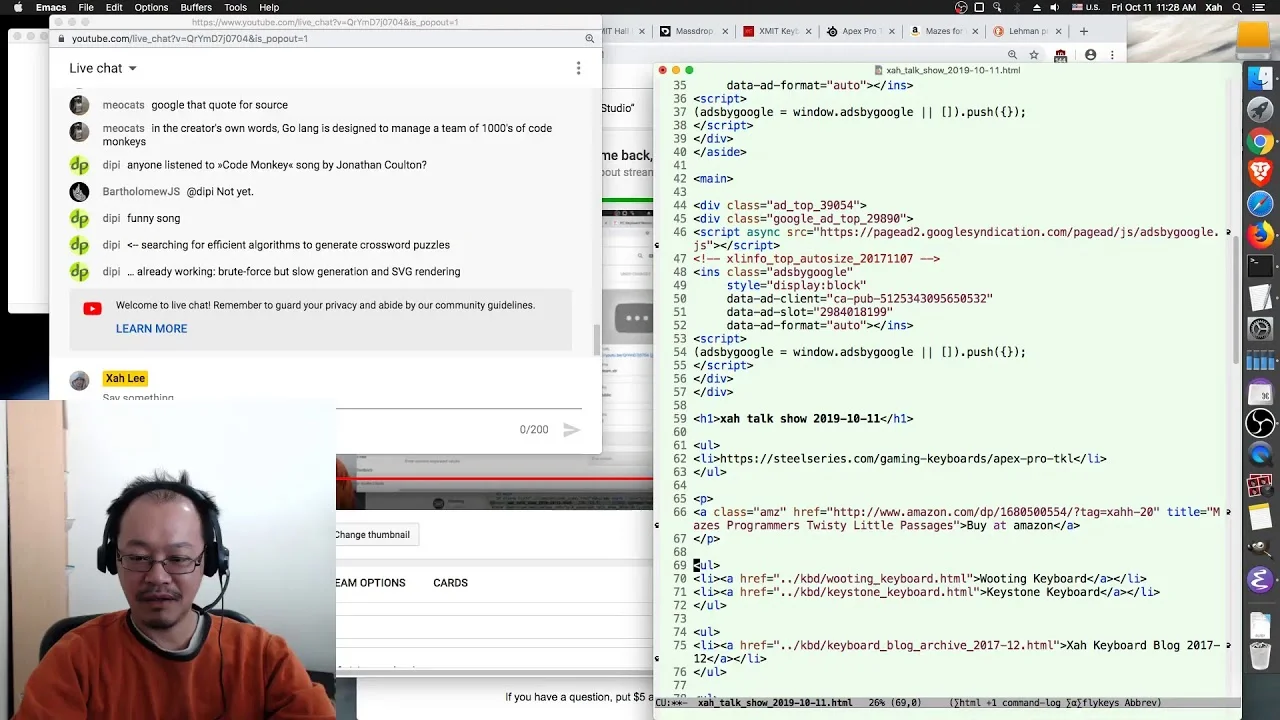Open the Help menu

[x=269, y=7]
